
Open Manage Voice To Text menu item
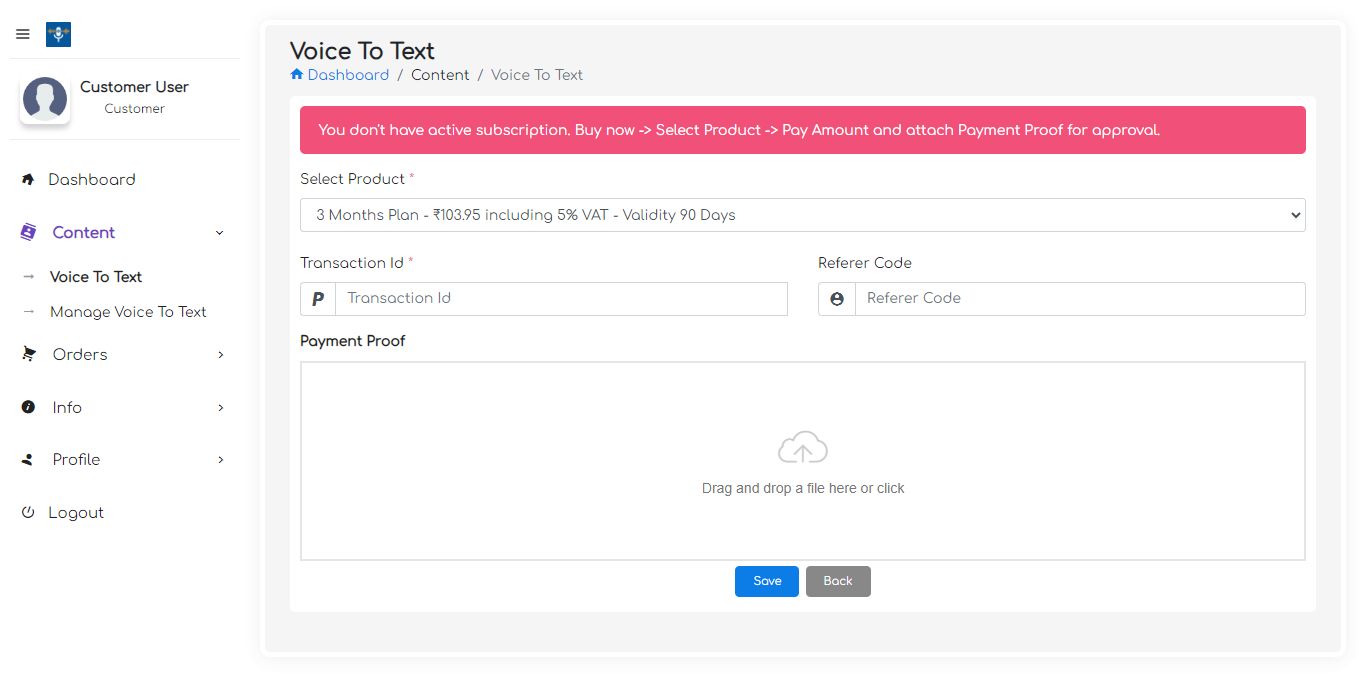(x=128, y=312)
